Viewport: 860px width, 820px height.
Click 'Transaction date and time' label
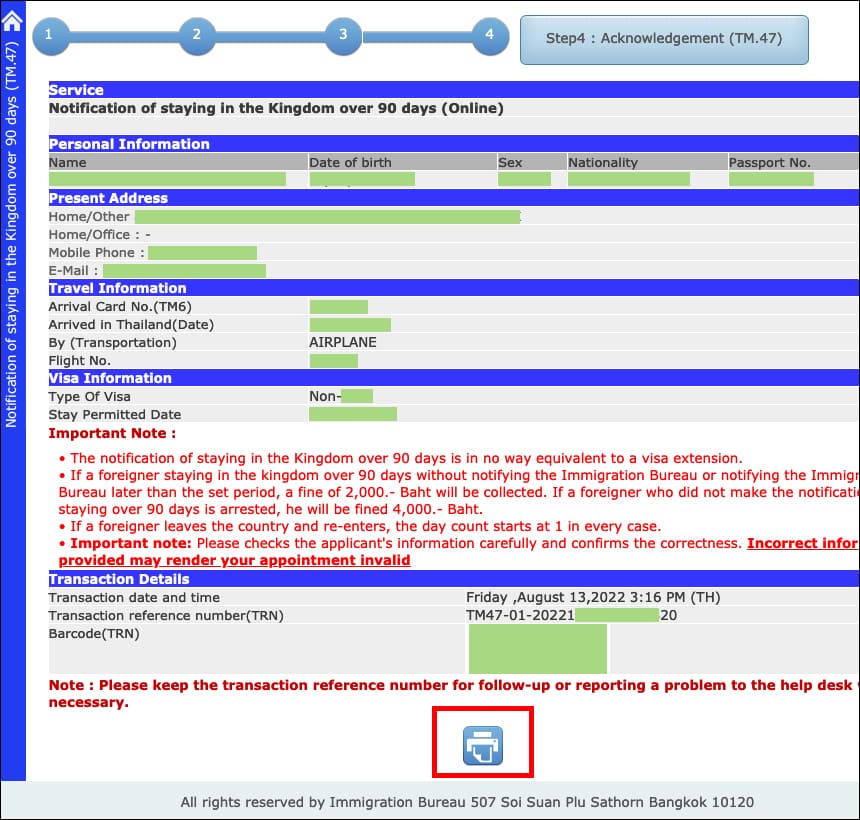(x=134, y=597)
